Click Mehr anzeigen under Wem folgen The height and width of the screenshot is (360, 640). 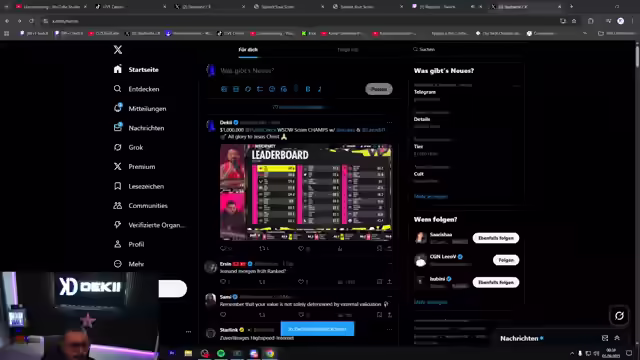point(431,302)
